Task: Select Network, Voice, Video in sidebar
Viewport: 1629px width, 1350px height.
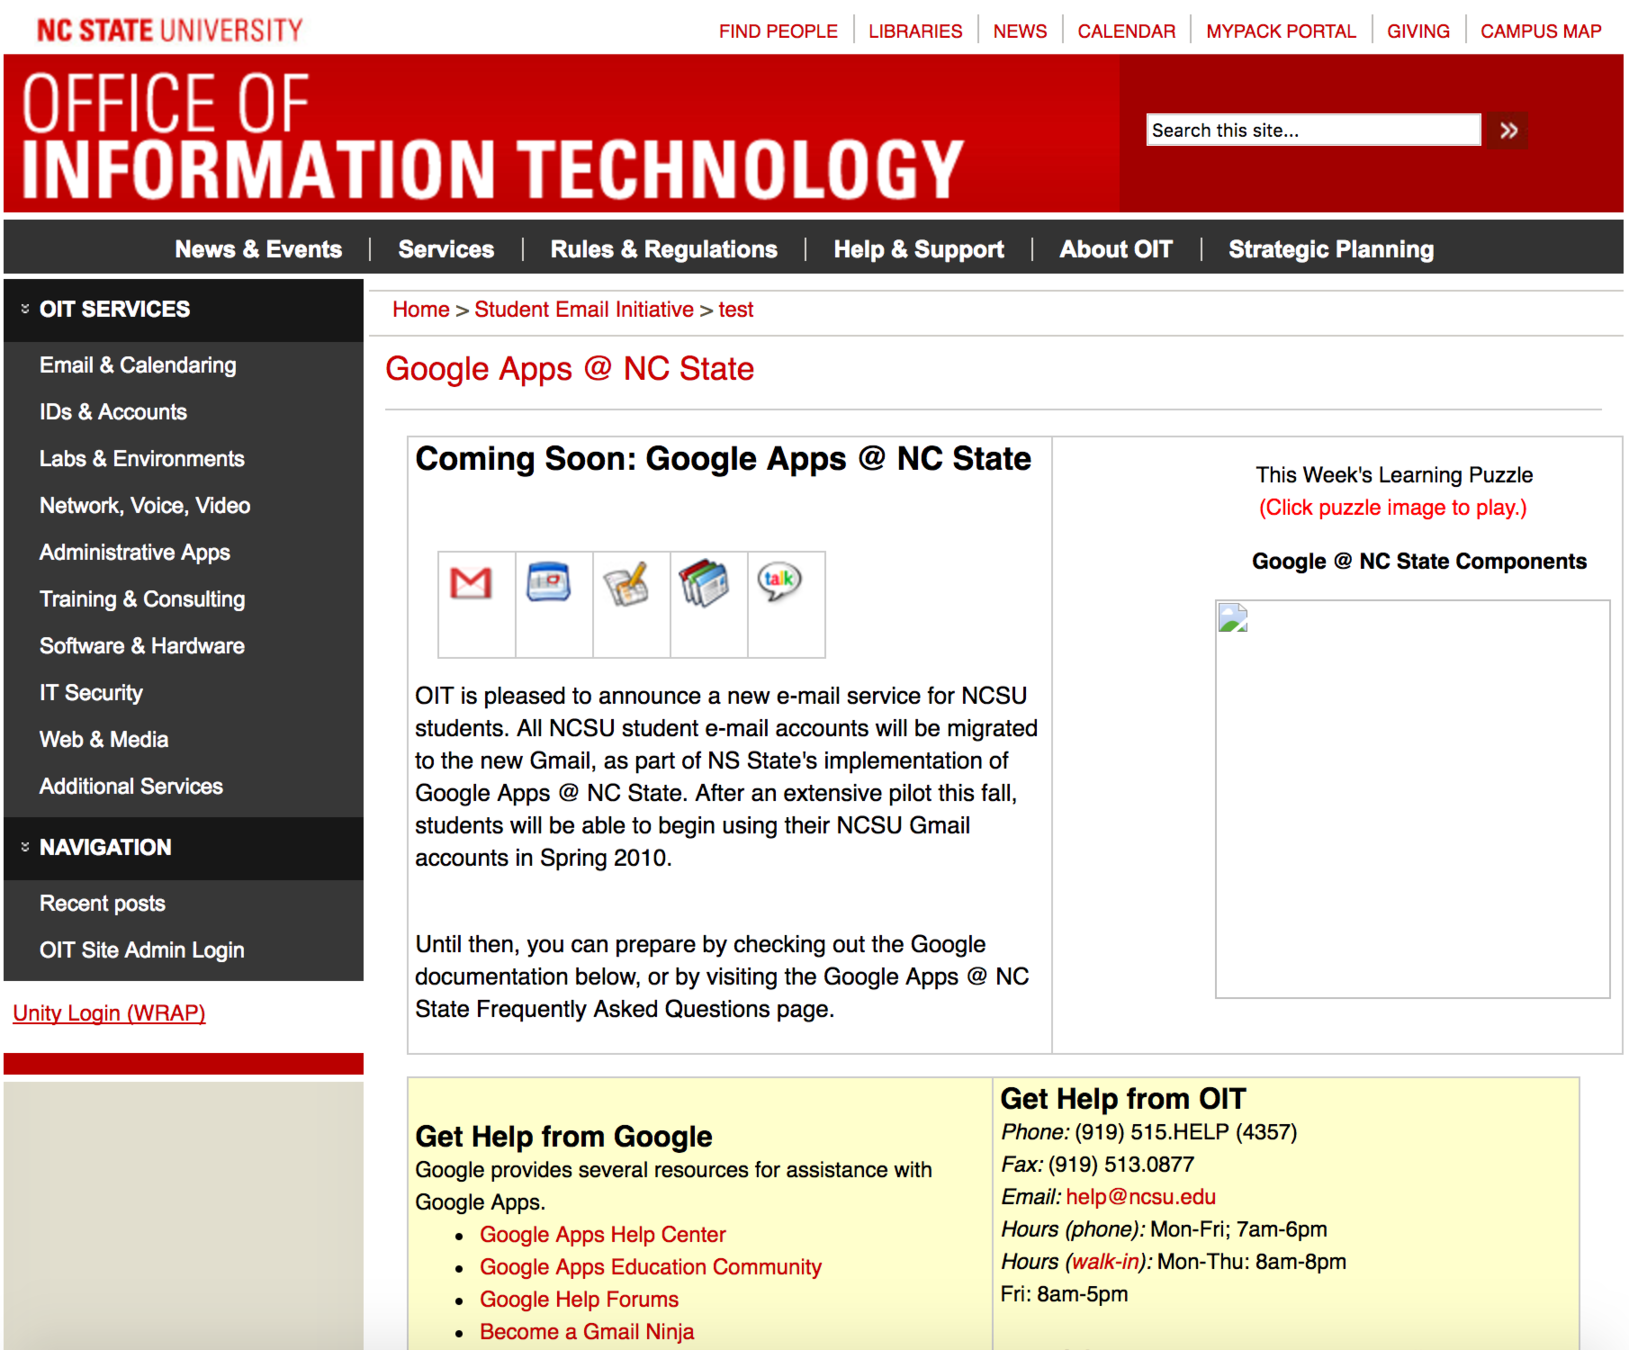Action: click(x=145, y=506)
